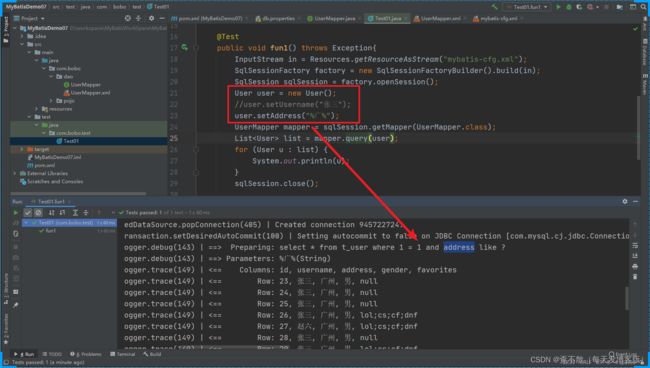Toggle Show Passed tests checkmark button
Viewport: 650px width, 368px height.
pos(28,213)
